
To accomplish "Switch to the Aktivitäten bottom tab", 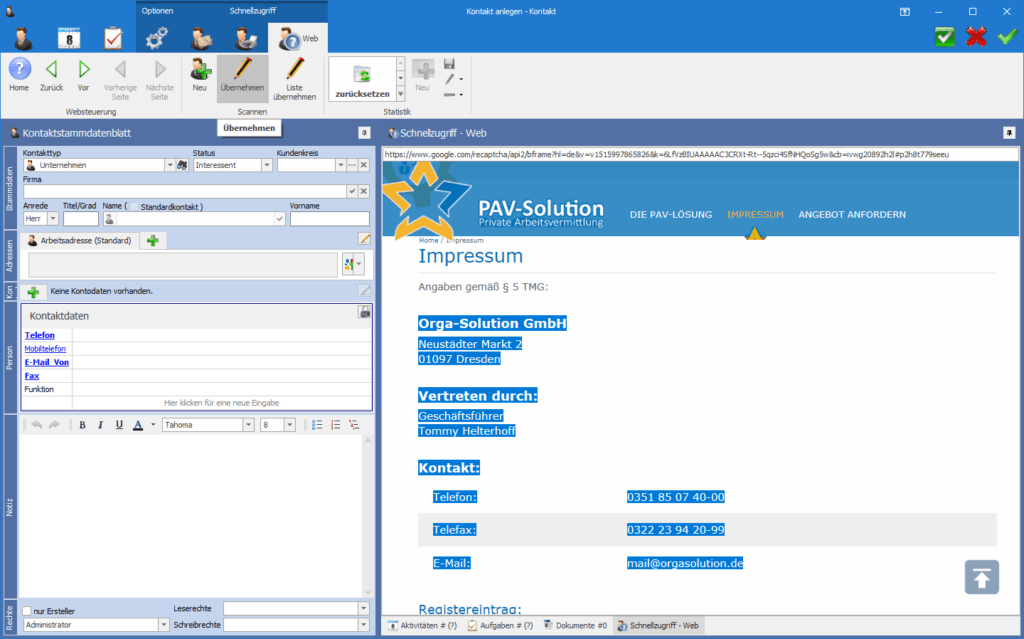I will (423, 625).
